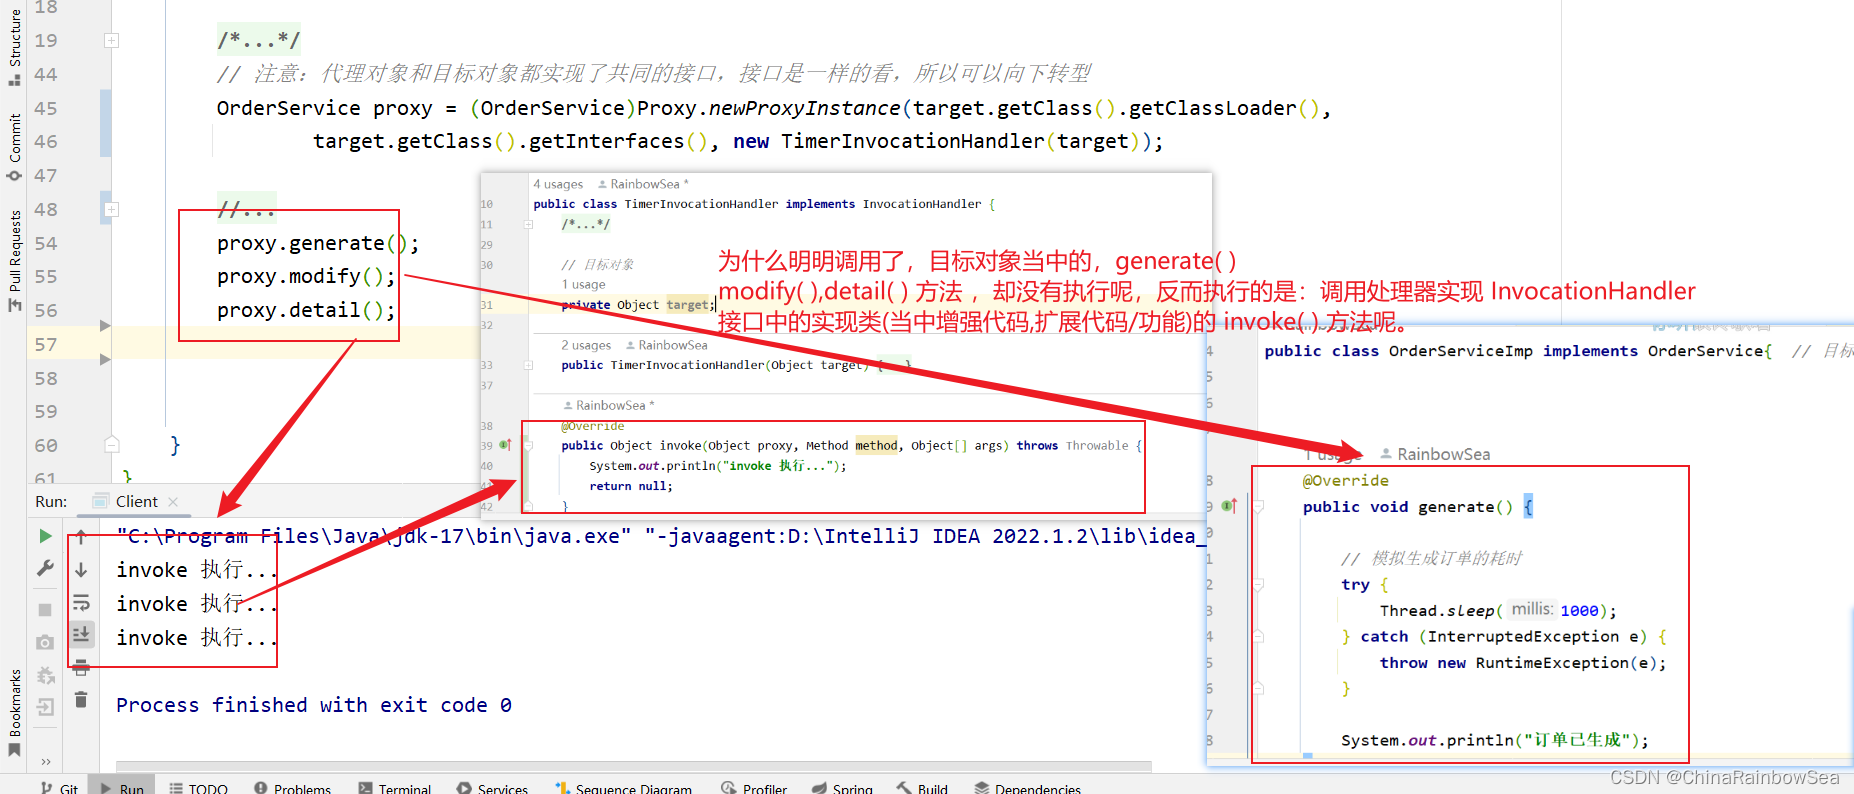Image resolution: width=1854 pixels, height=794 pixels.
Task: Open the Profiler tool window
Action: pos(754,788)
